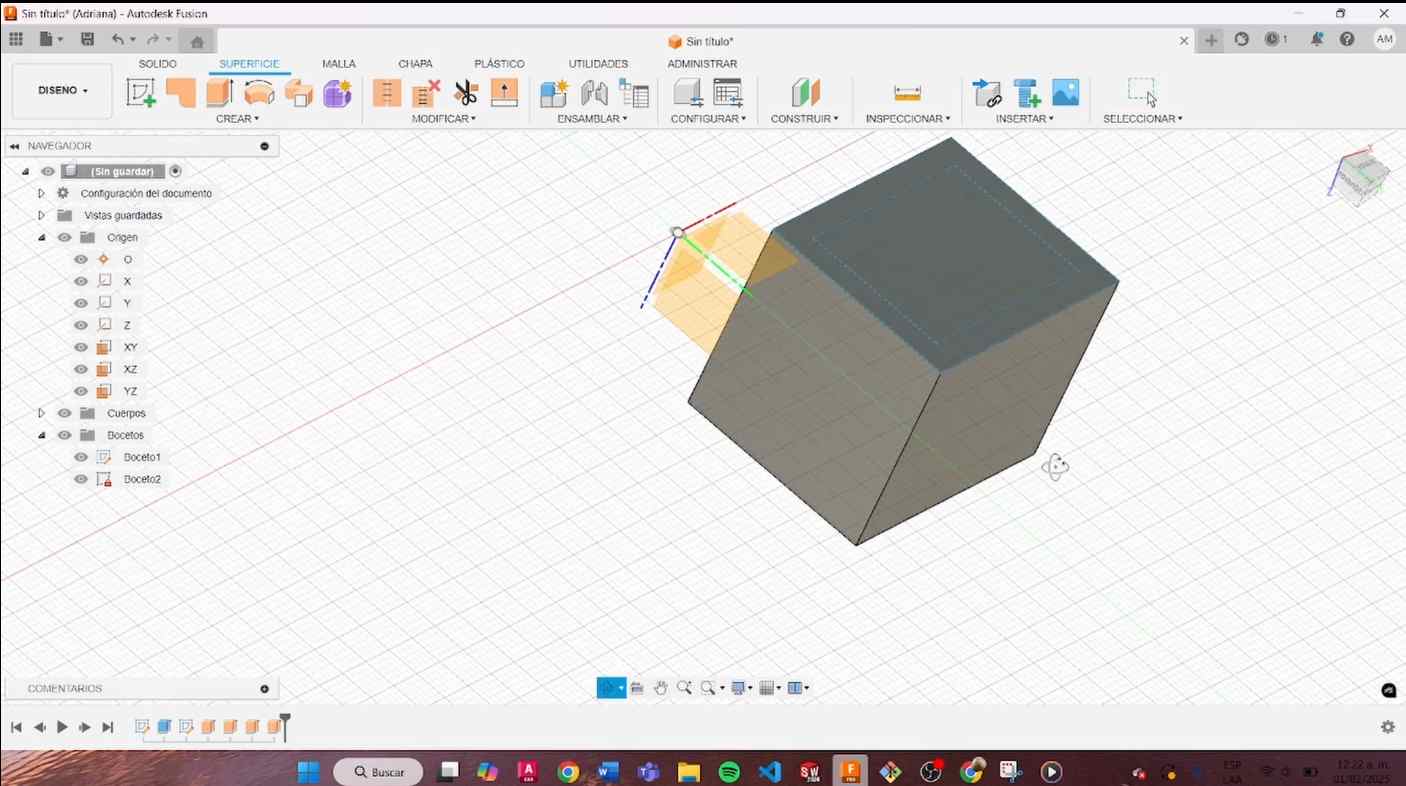This screenshot has width=1406, height=786.
Task: Click the job status clock icon
Action: (x=1273, y=40)
